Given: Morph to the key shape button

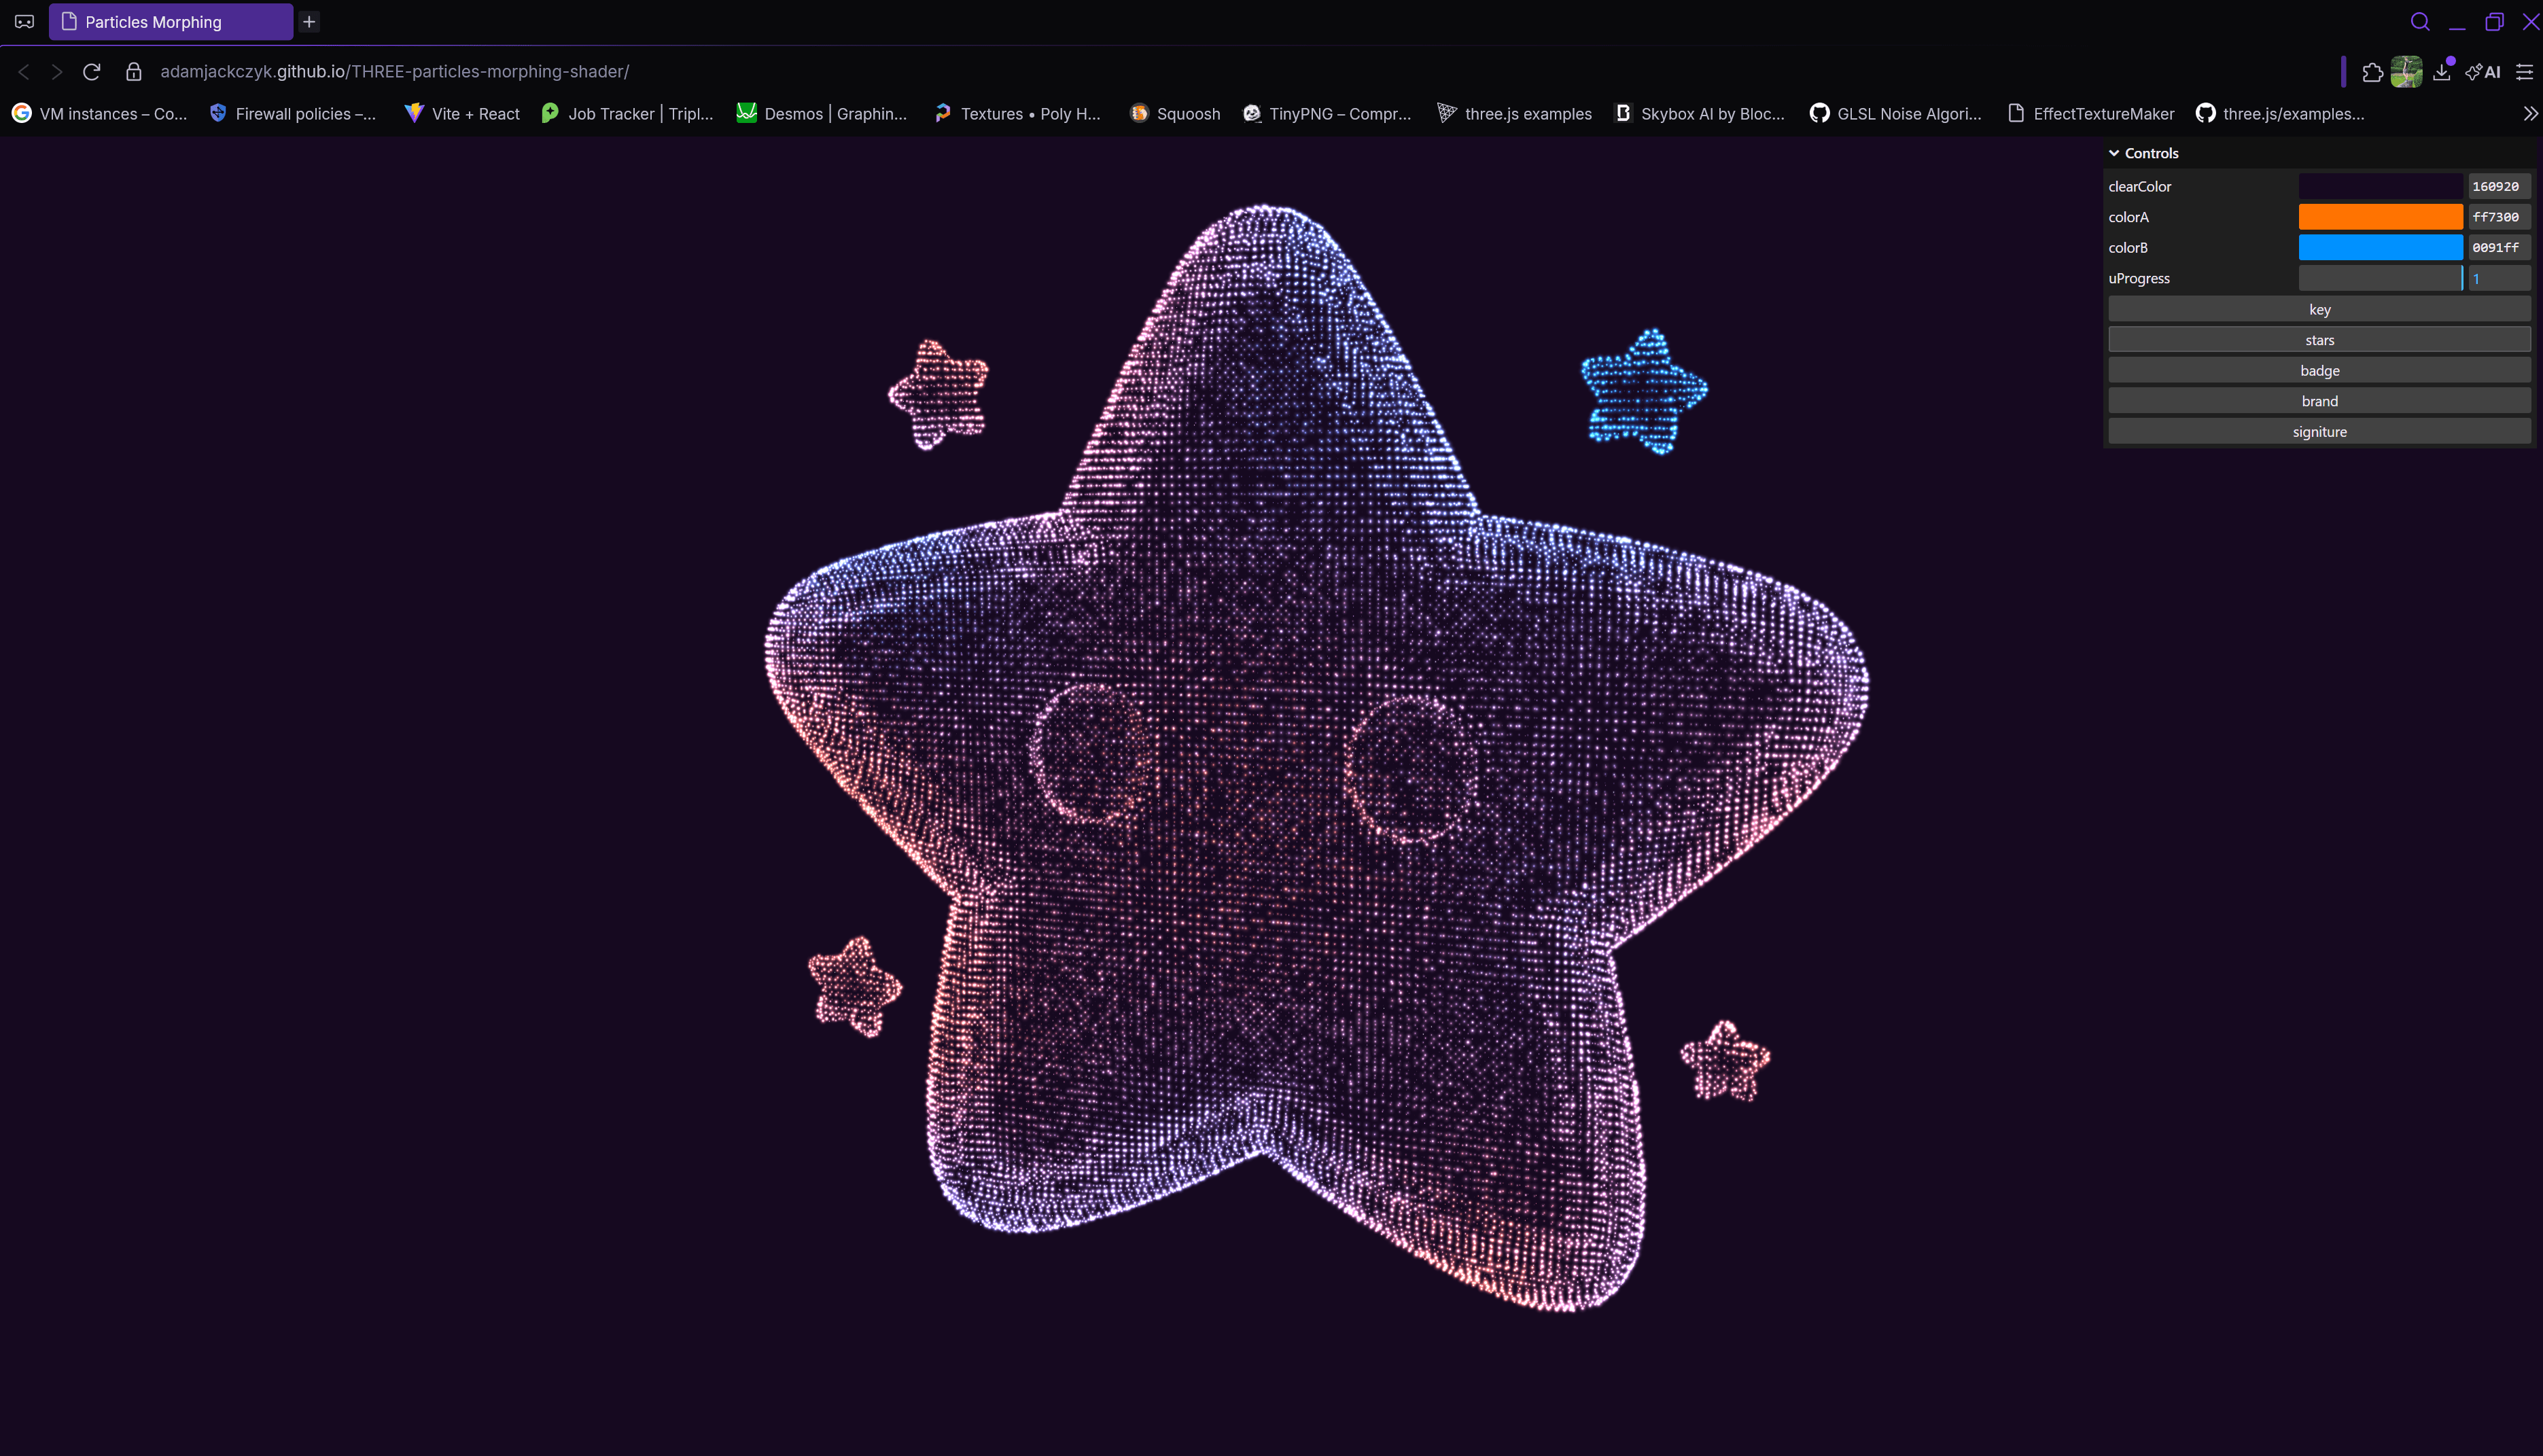Looking at the screenshot, I should (x=2320, y=309).
